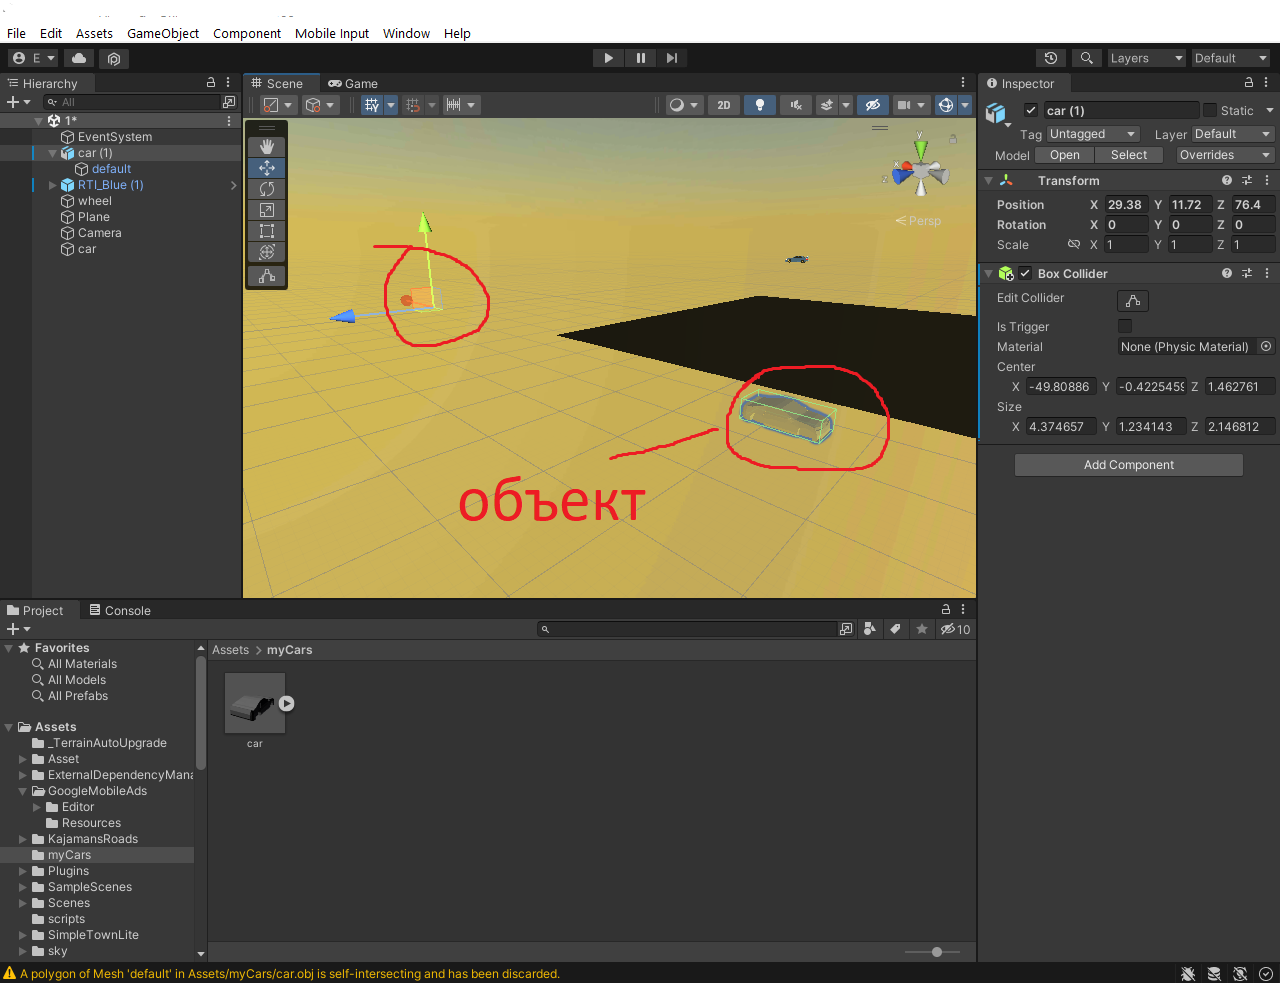Open the Layer Default dropdown in Inspector
The height and width of the screenshot is (983, 1280).
click(1233, 134)
